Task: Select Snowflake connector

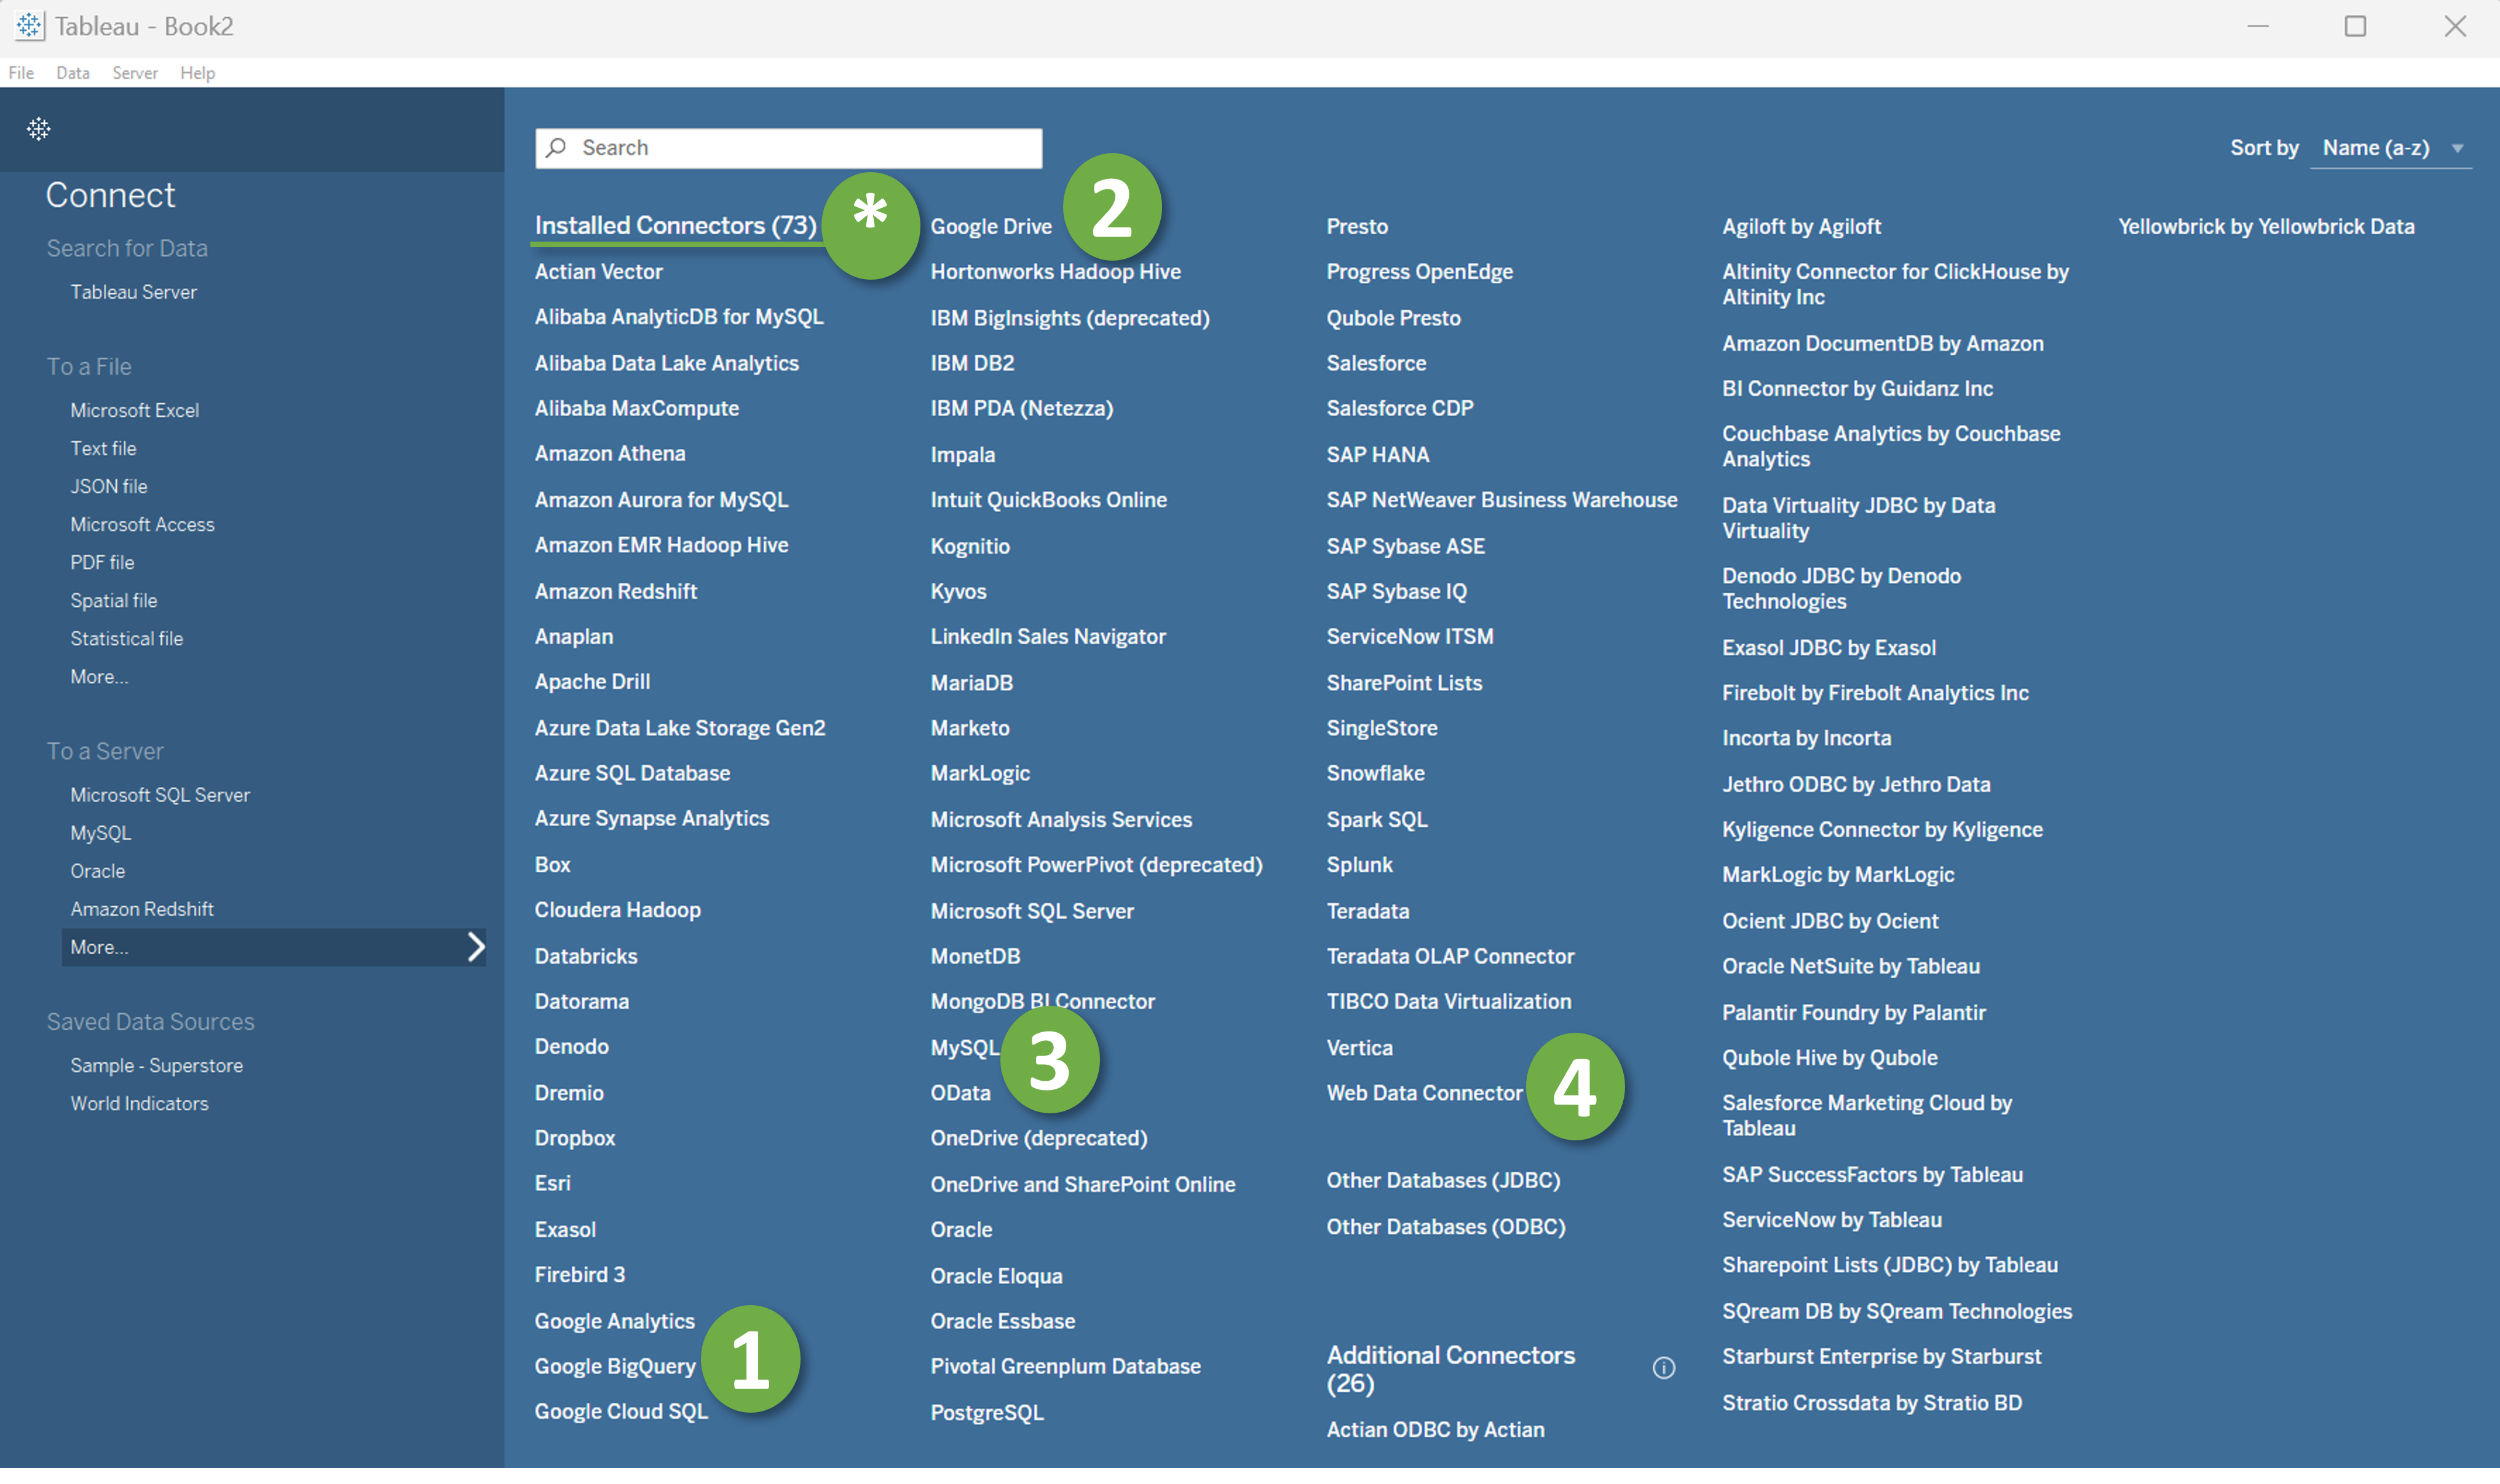Action: tap(1375, 773)
